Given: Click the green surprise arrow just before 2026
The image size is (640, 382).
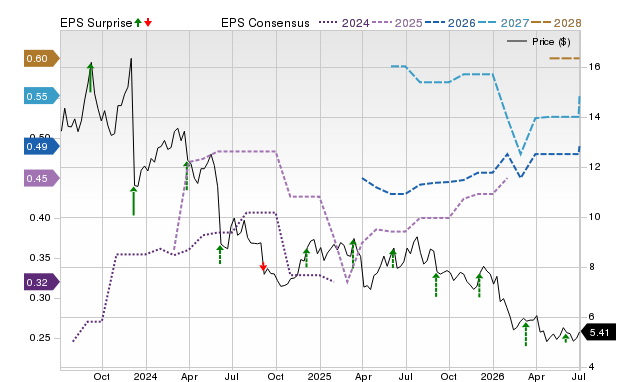Looking at the screenshot, I should click(x=479, y=285).
